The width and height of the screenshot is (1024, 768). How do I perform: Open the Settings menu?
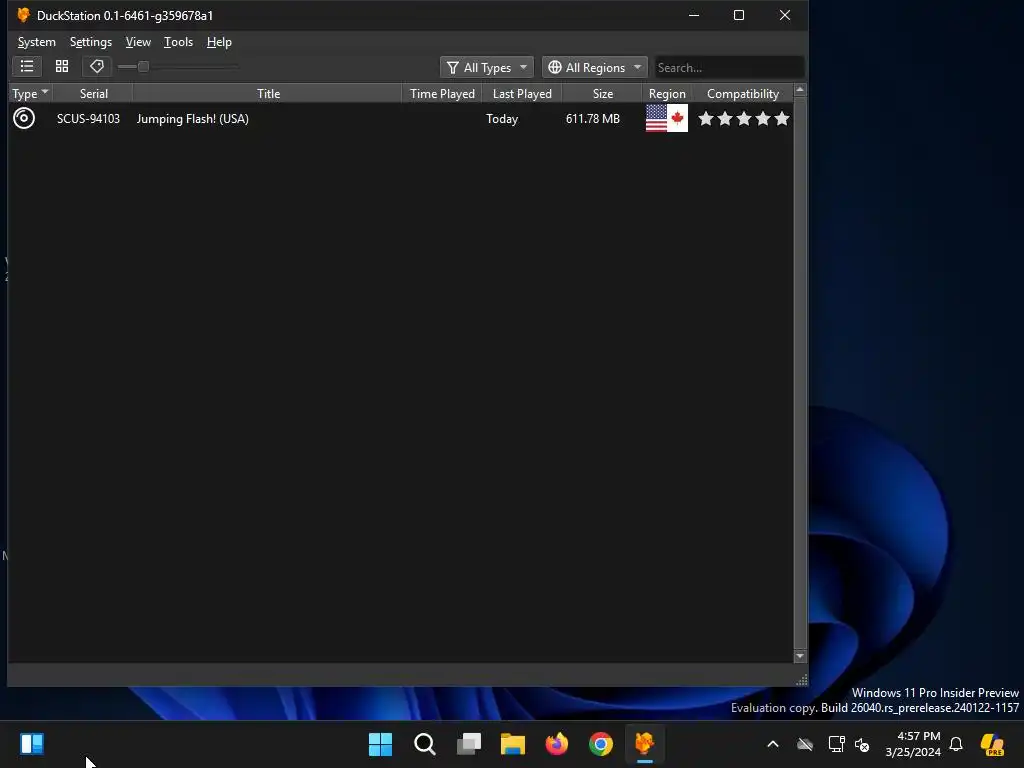tap(91, 42)
